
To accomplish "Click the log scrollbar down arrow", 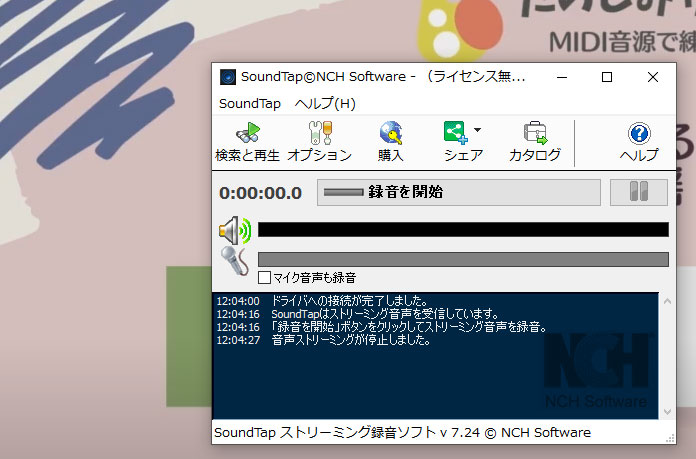I will 667,412.
